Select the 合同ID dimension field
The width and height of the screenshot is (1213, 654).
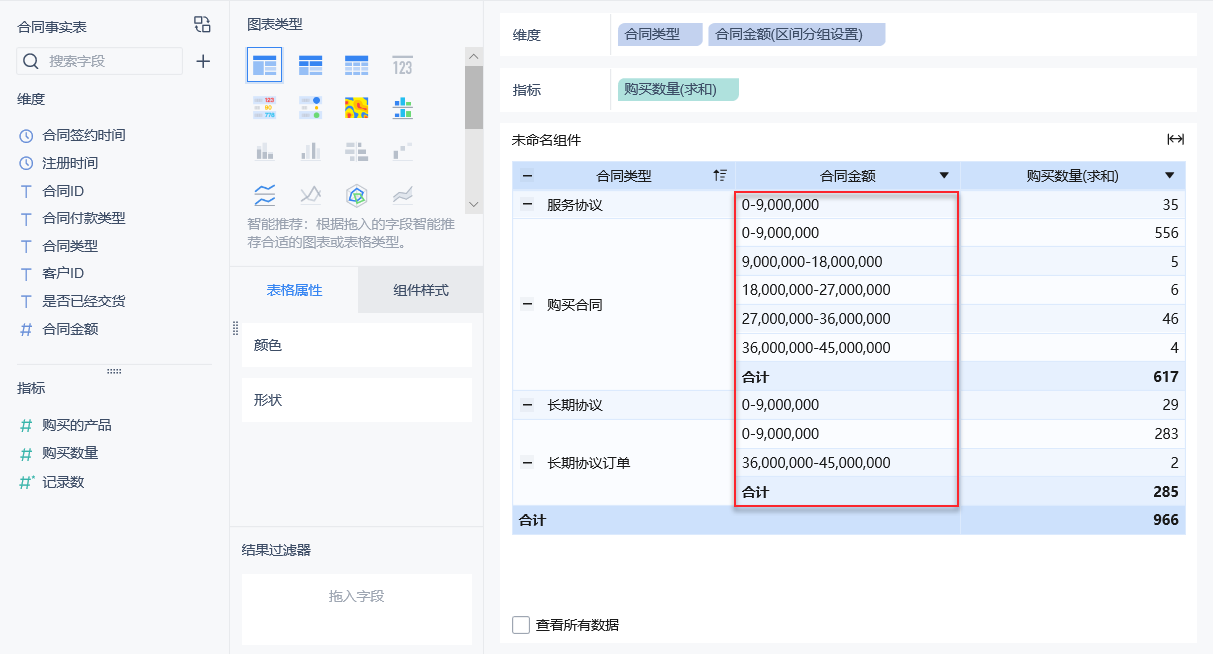click(63, 191)
